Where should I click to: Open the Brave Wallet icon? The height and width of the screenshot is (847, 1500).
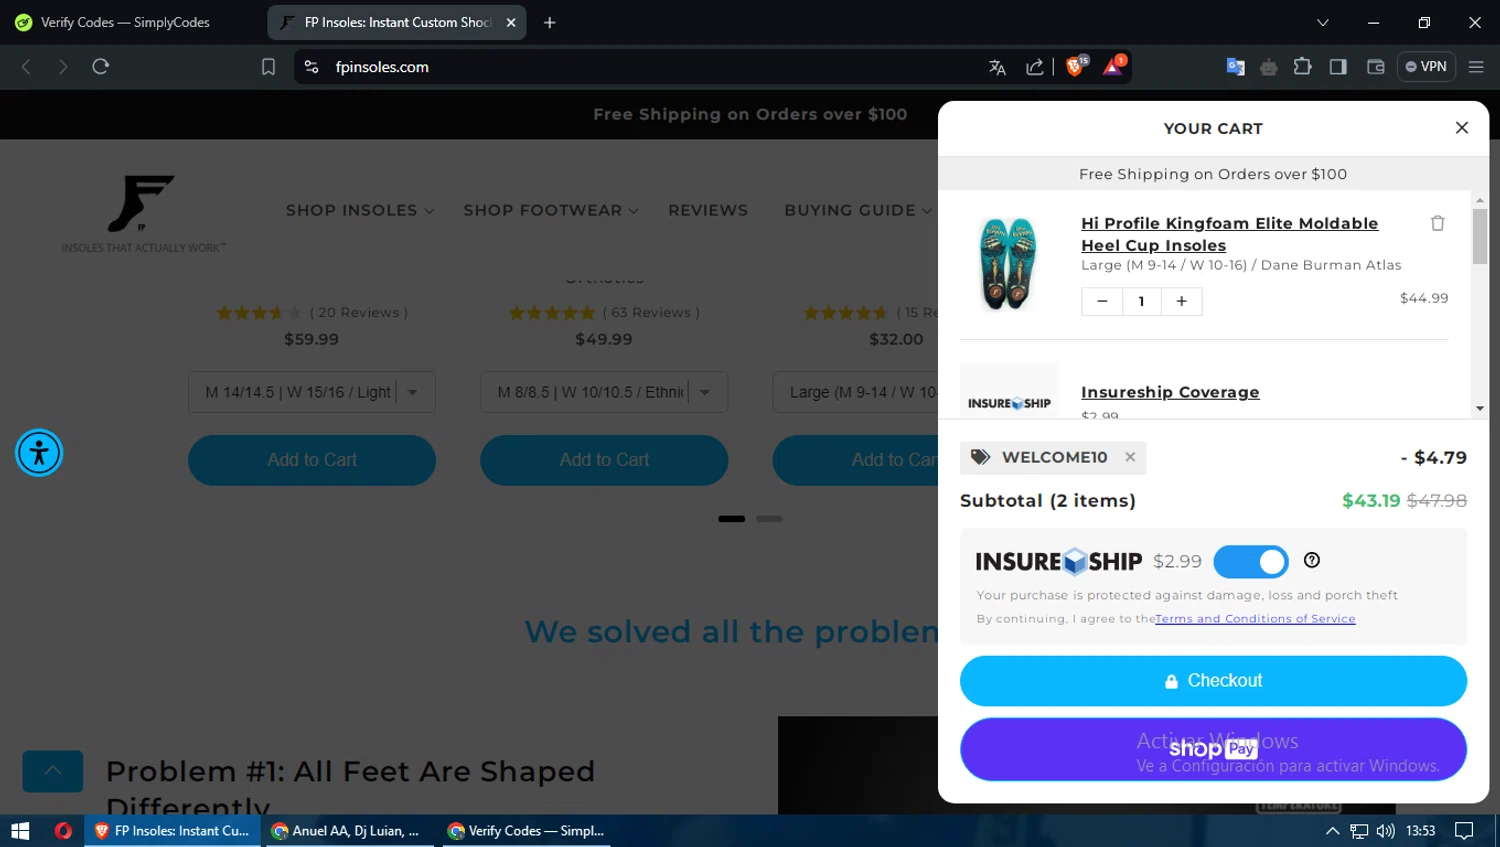1376,67
